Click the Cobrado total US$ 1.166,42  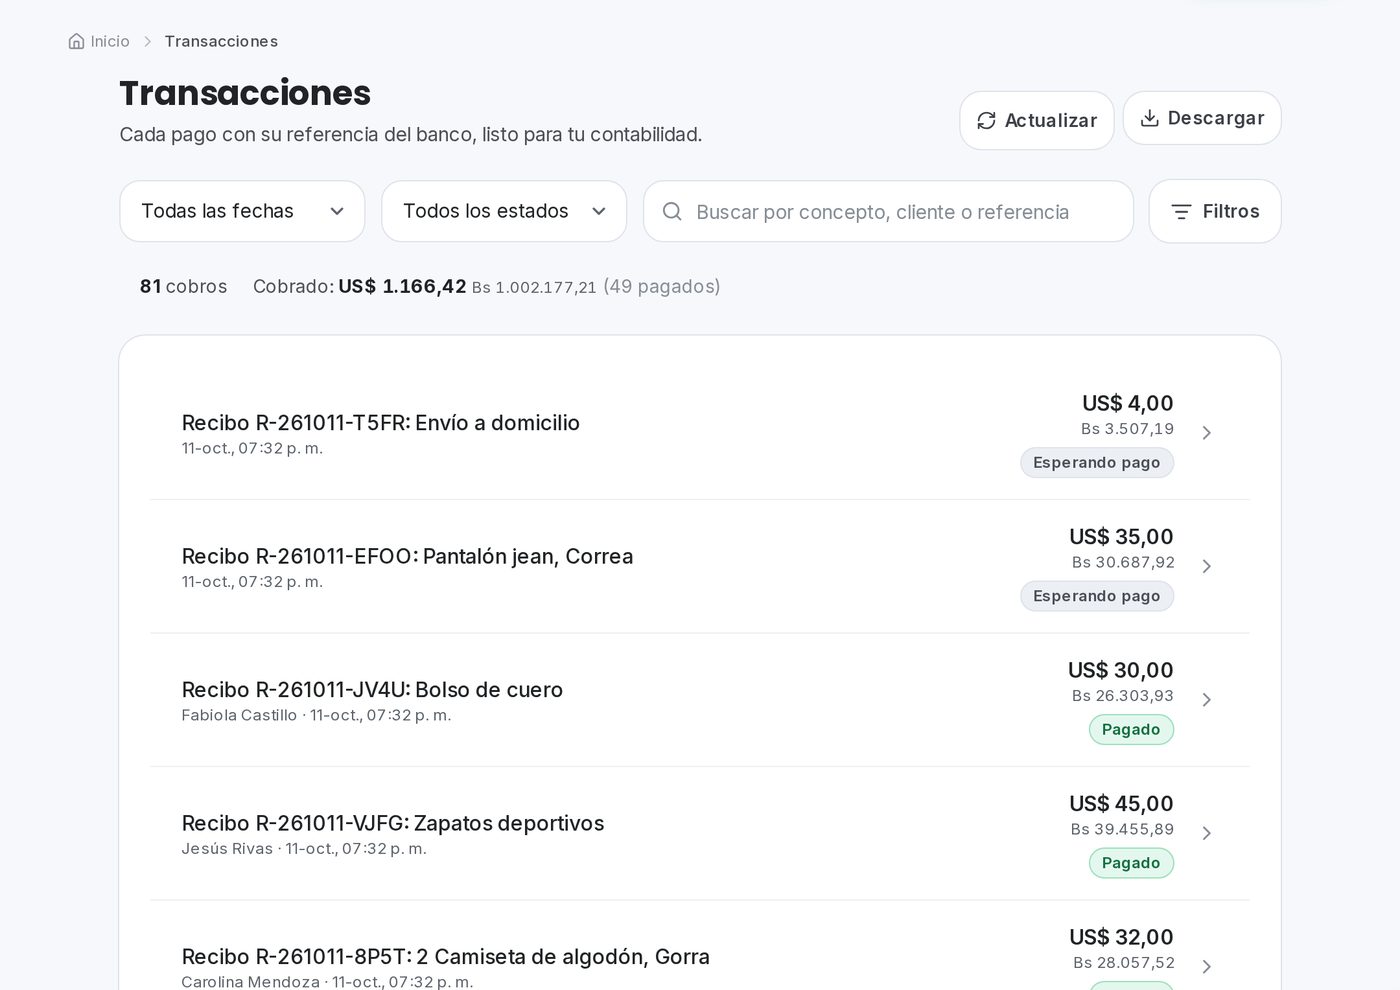[402, 286]
